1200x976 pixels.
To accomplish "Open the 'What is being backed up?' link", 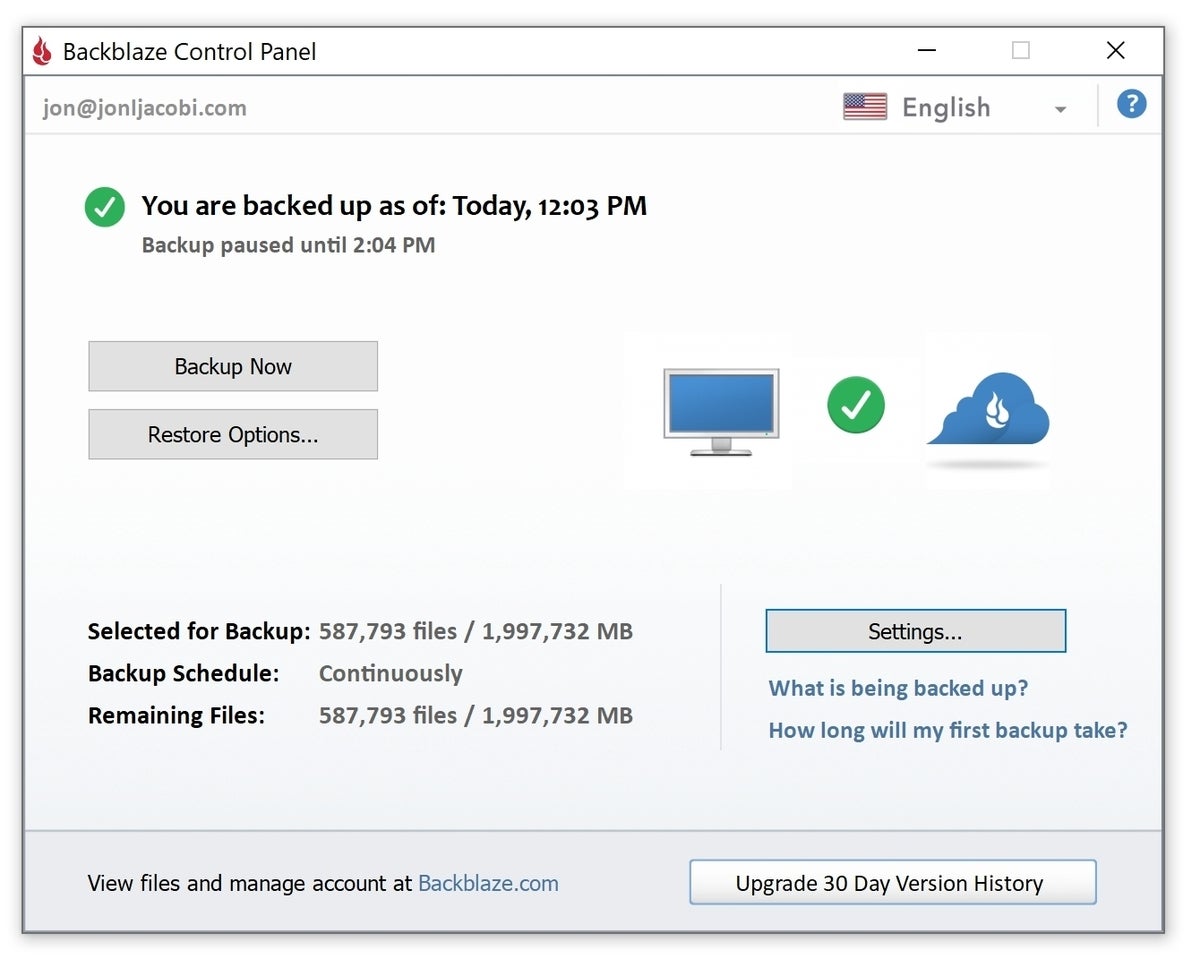I will [x=898, y=688].
